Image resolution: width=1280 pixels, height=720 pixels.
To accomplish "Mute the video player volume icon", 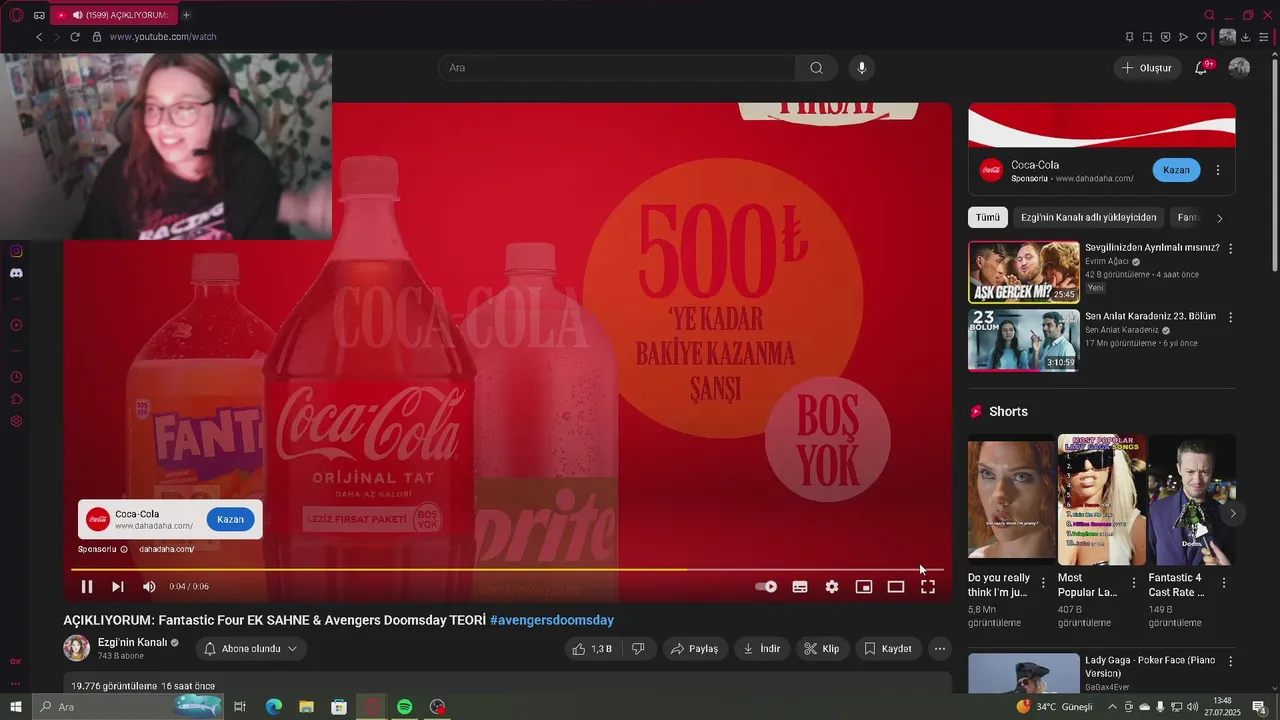I will [149, 587].
